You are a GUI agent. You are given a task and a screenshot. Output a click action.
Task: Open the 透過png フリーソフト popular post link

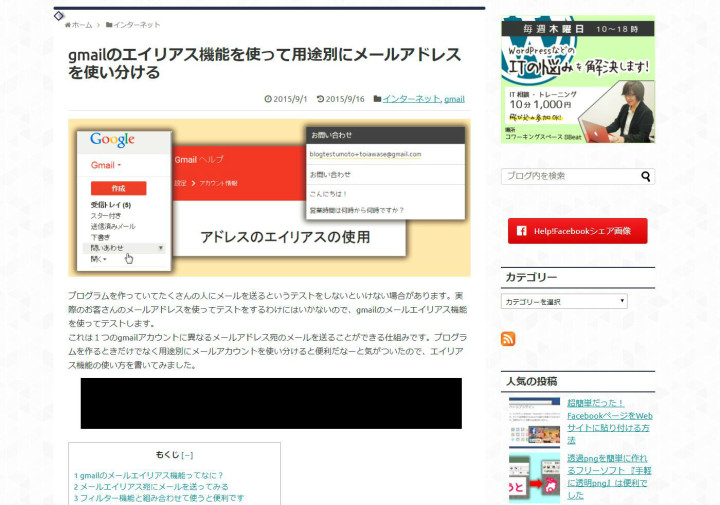tap(609, 477)
